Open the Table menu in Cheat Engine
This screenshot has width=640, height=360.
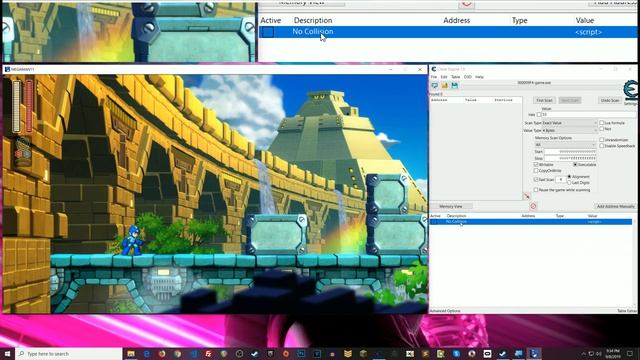[456, 77]
